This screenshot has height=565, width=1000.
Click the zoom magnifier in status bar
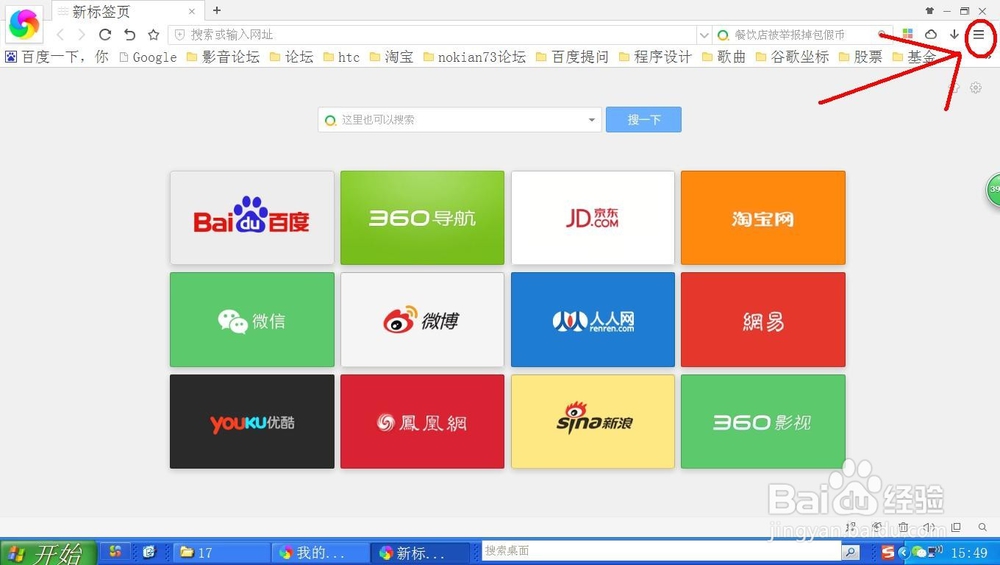(983, 527)
